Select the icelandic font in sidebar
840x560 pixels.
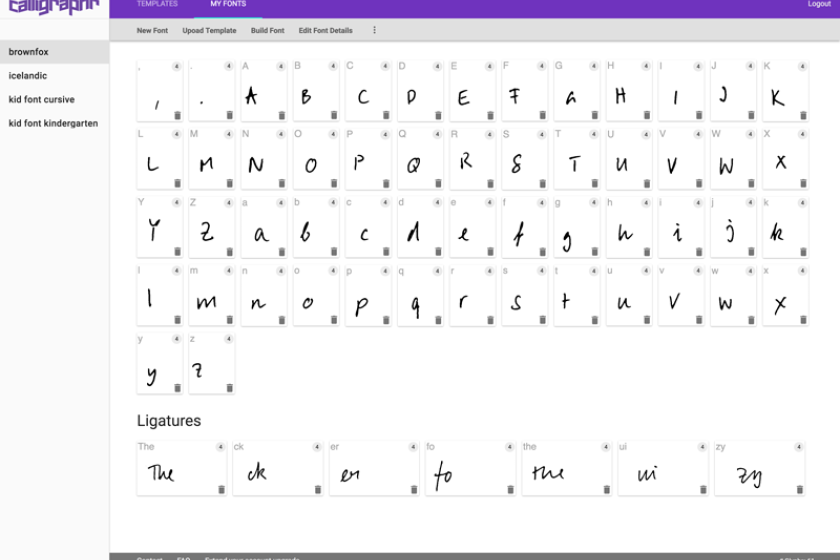(x=55, y=76)
